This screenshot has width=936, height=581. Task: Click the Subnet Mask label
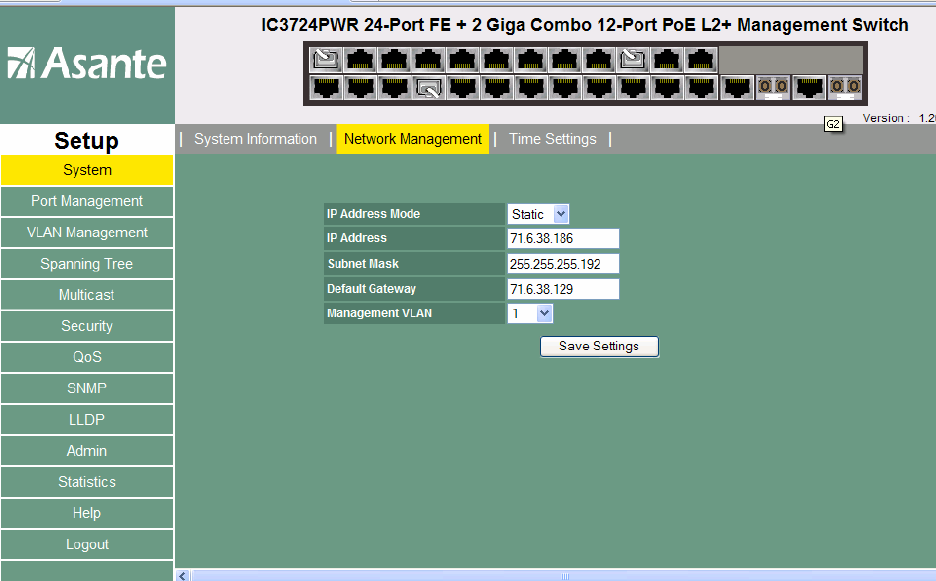click(363, 264)
